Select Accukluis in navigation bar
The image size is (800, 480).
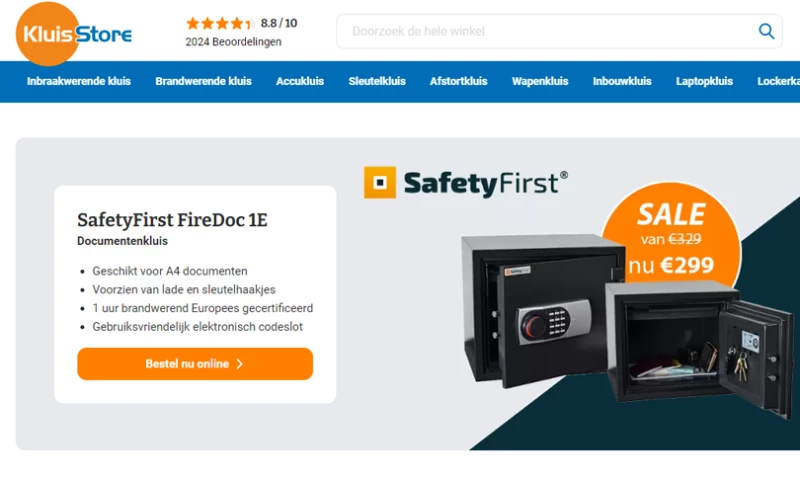tap(300, 81)
